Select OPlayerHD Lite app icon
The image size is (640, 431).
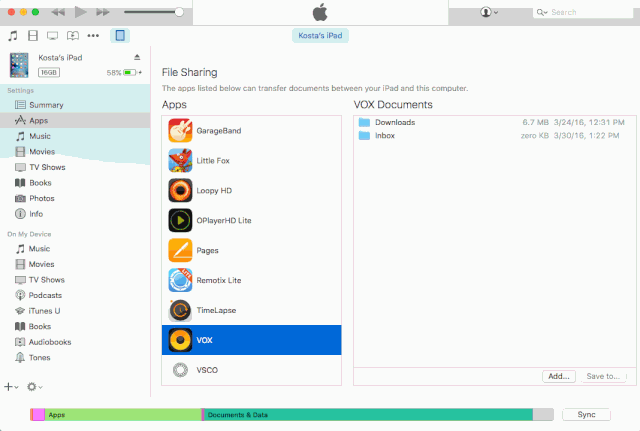click(x=180, y=220)
